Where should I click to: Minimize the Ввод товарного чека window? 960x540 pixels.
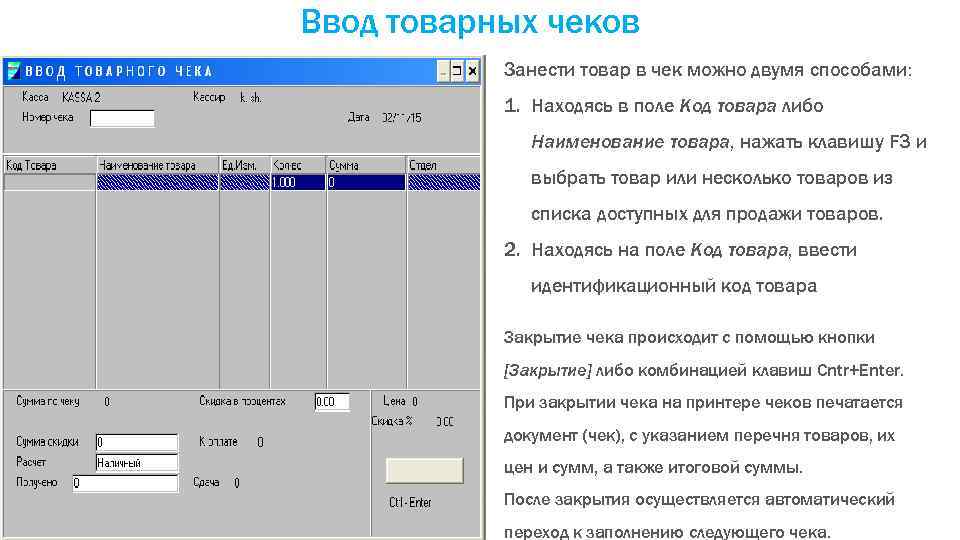tap(444, 71)
